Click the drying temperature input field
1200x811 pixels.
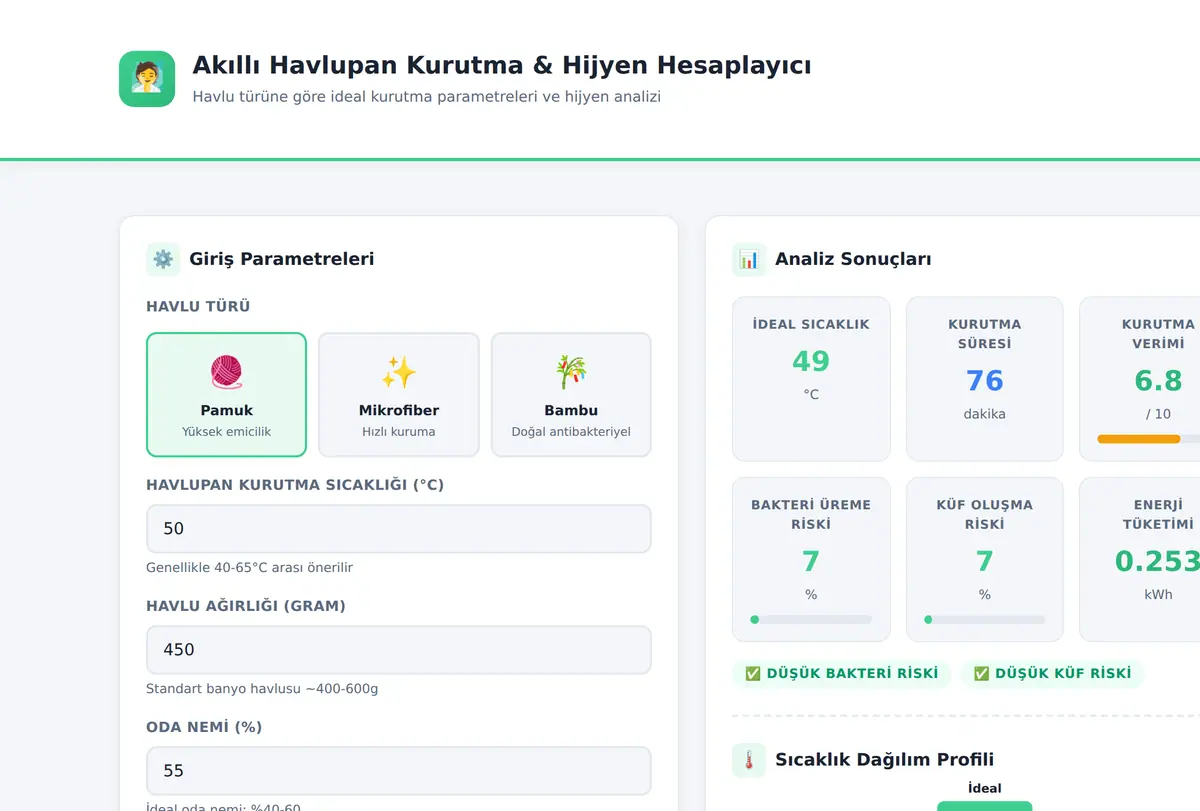(x=399, y=529)
